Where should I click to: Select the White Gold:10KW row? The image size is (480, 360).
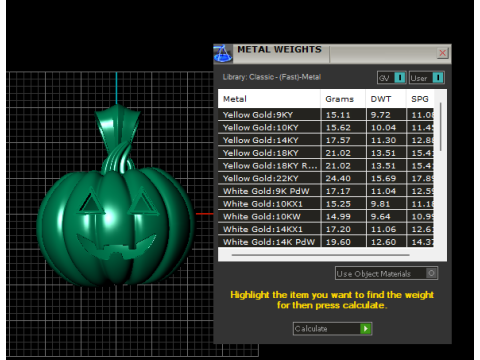(326, 216)
